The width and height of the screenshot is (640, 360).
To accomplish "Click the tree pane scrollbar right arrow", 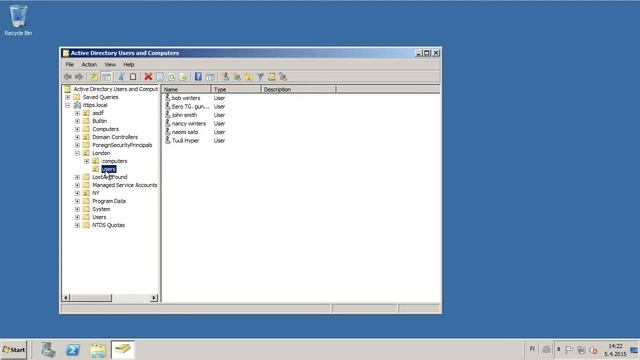I will pyautogui.click(x=154, y=298).
